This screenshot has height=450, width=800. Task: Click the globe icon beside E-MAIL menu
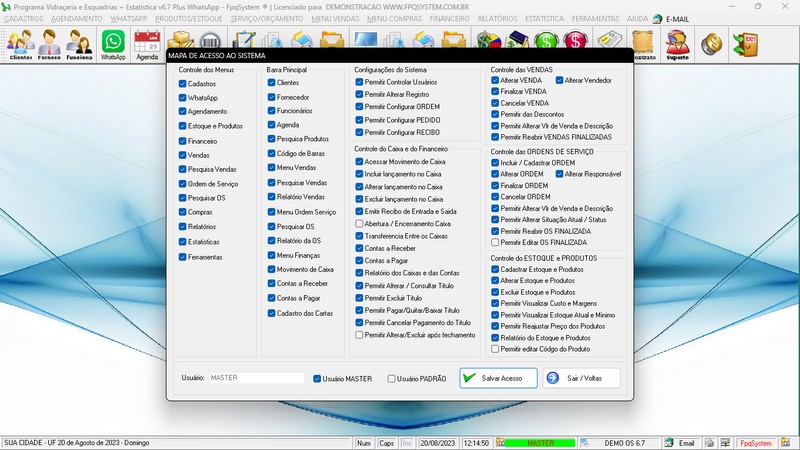point(657,19)
